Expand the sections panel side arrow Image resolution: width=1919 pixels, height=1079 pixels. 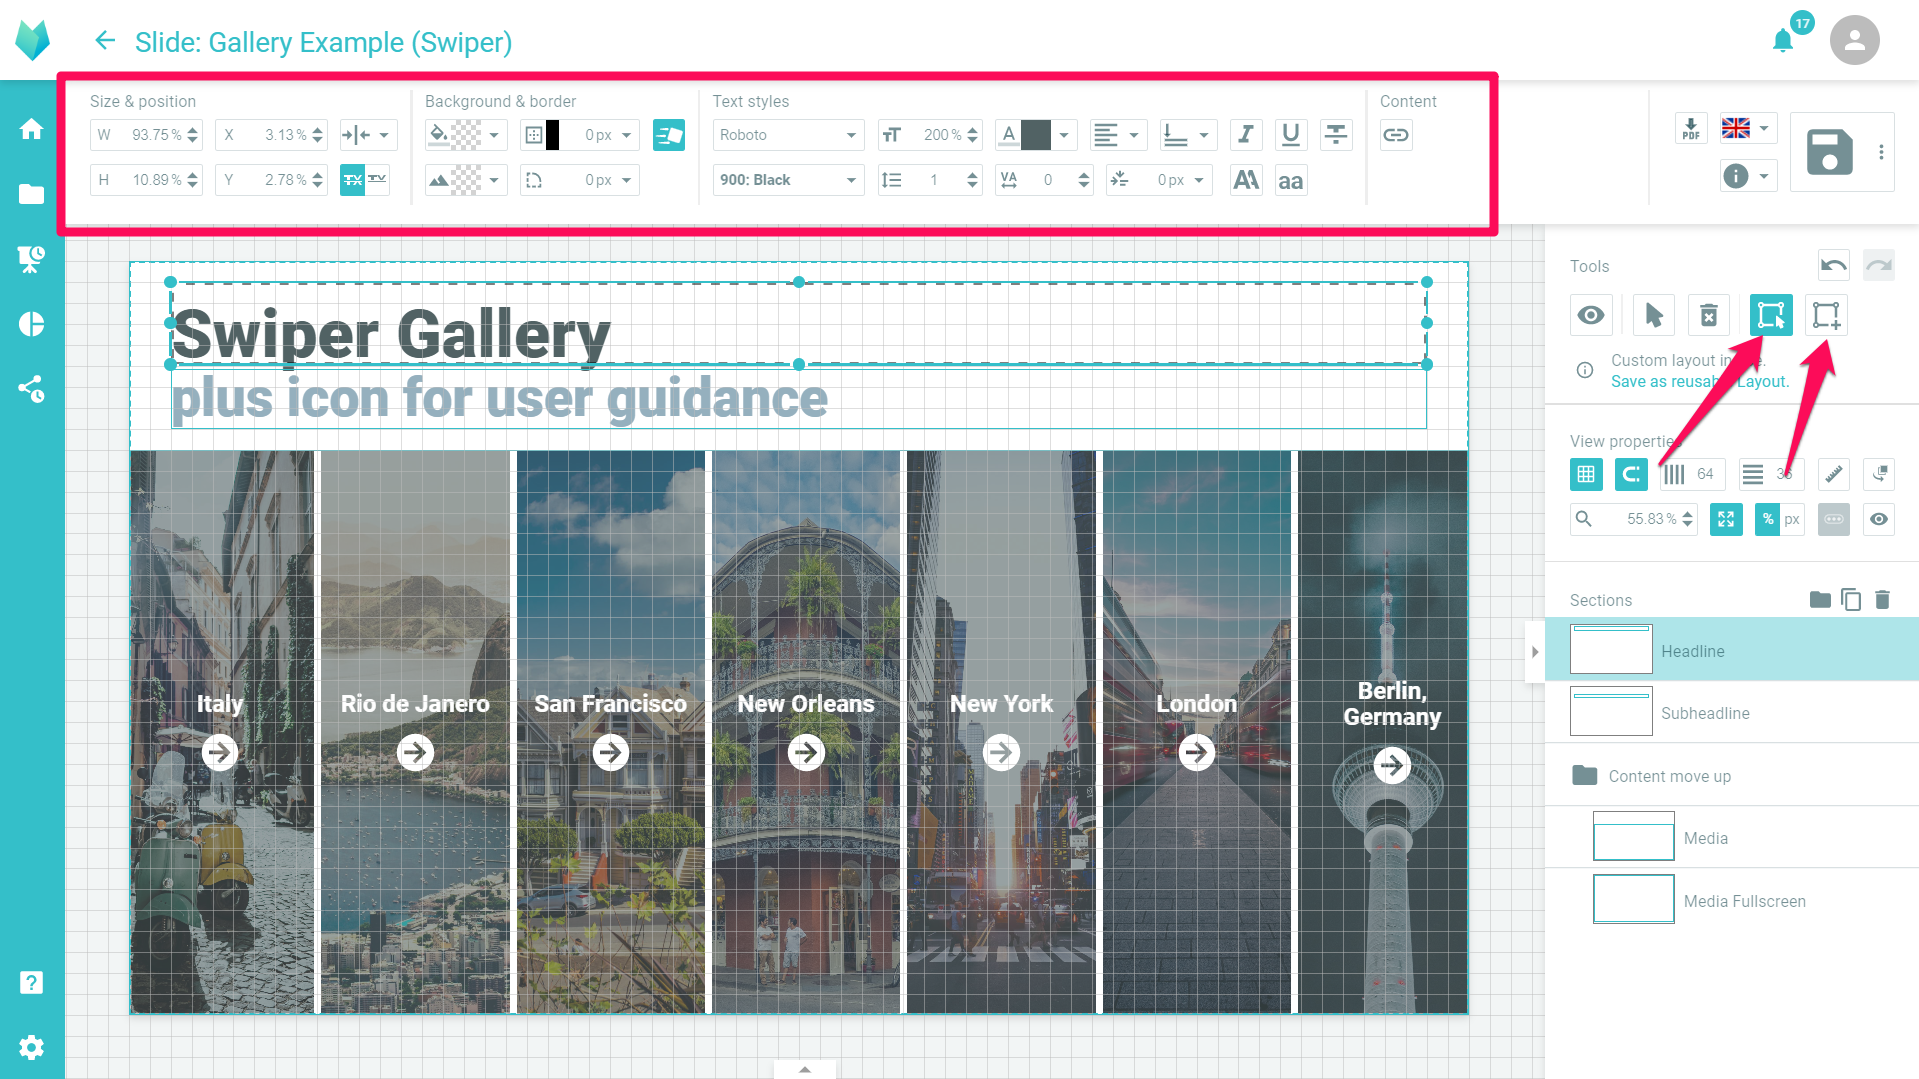point(1535,652)
